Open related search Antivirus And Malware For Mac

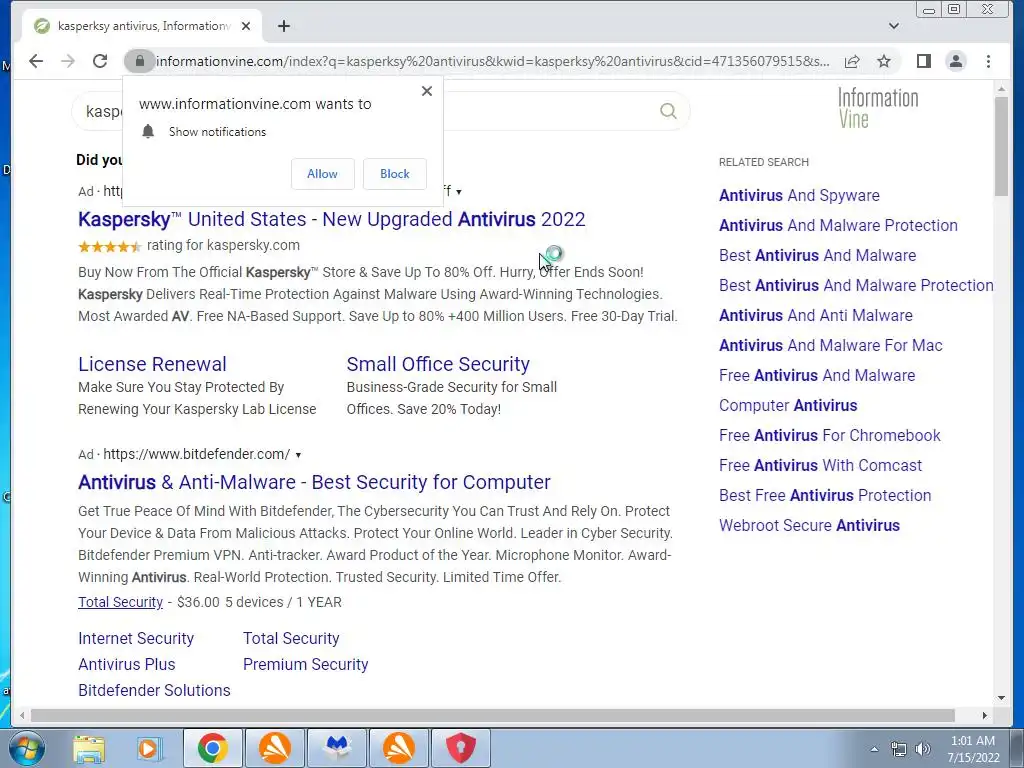point(831,345)
